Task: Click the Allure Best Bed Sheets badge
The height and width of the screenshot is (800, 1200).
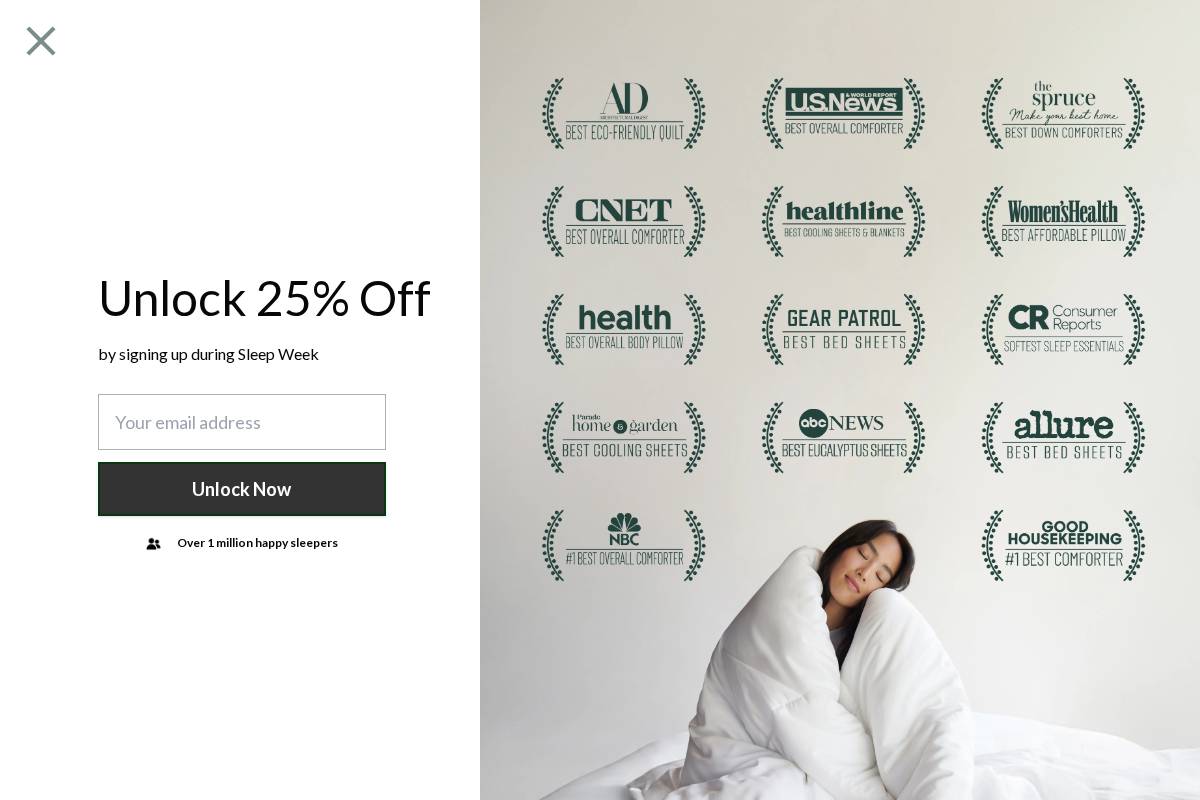Action: pos(1063,437)
